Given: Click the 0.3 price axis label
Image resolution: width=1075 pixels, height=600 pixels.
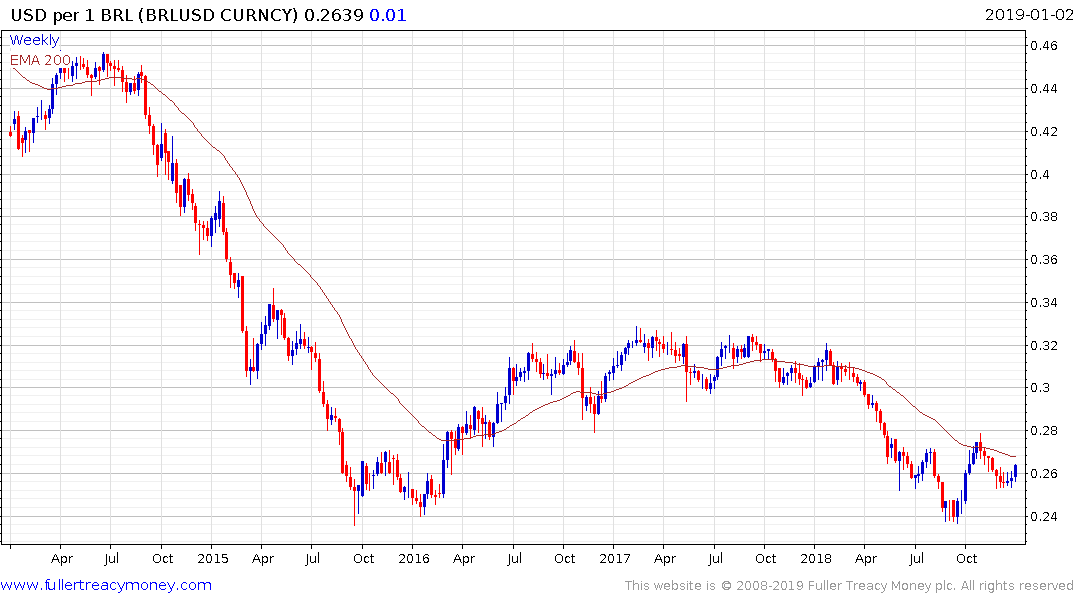Looking at the screenshot, I should (x=1040, y=388).
